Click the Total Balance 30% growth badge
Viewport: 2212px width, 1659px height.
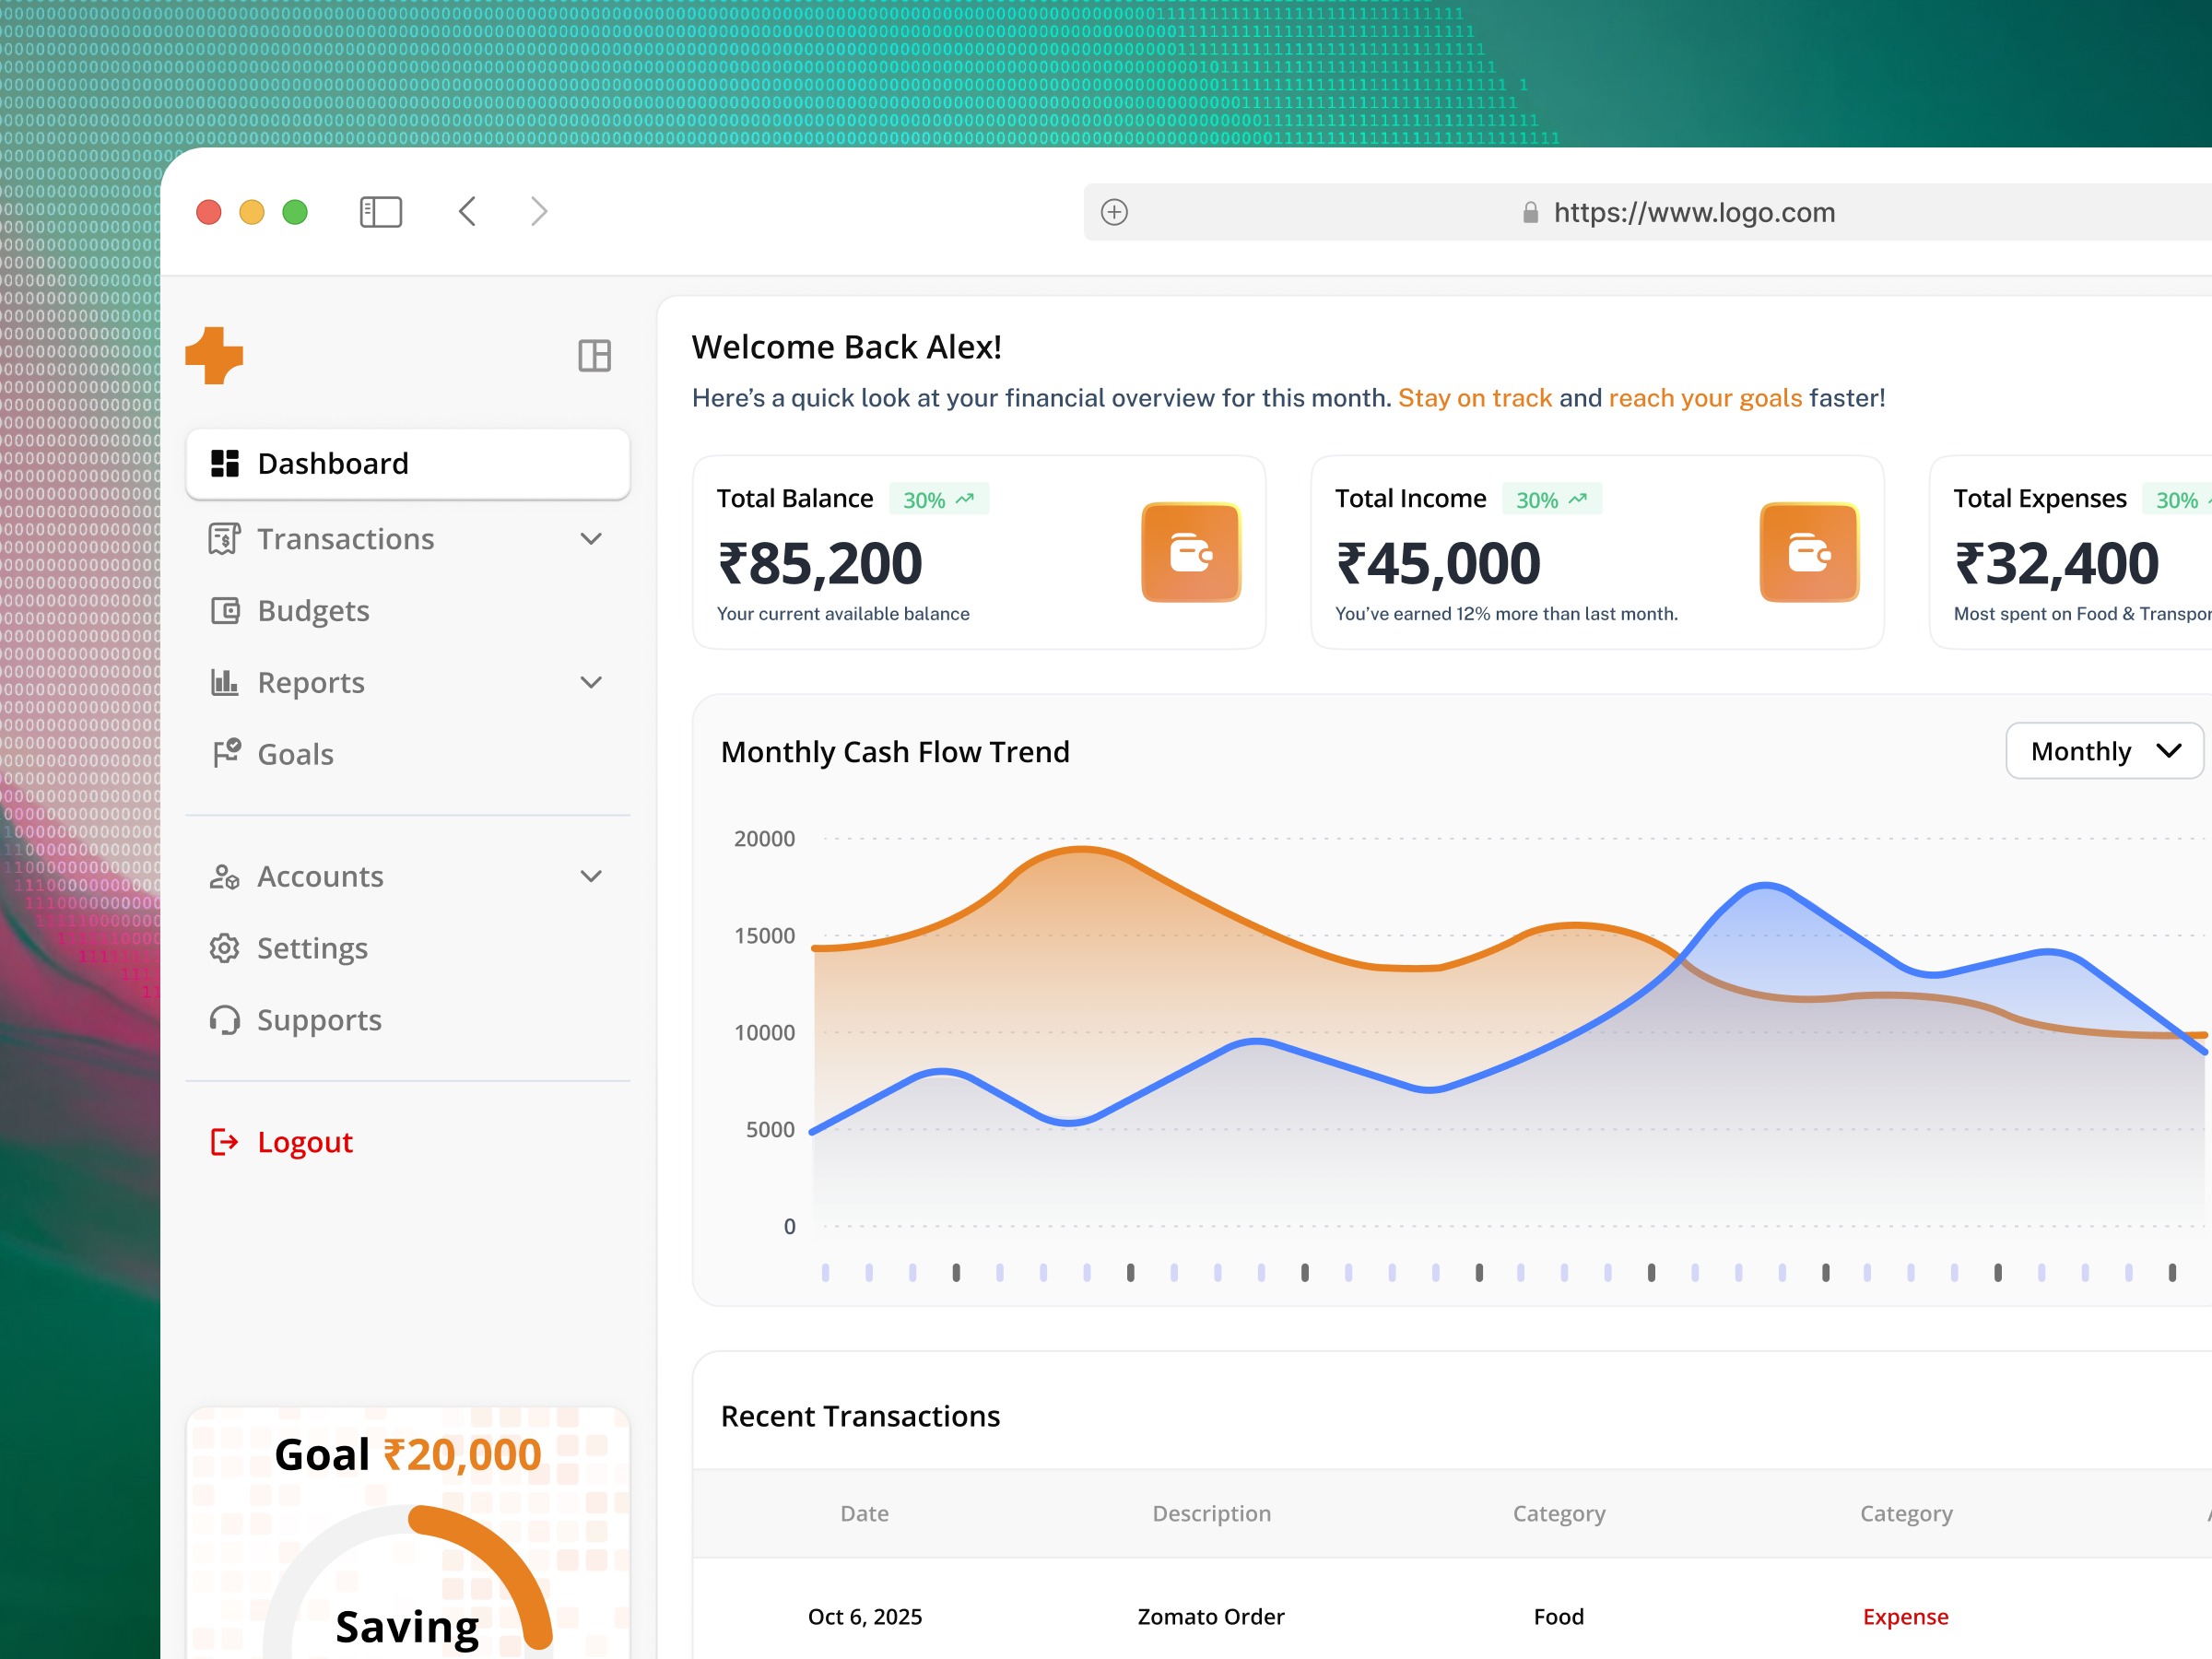(x=939, y=499)
